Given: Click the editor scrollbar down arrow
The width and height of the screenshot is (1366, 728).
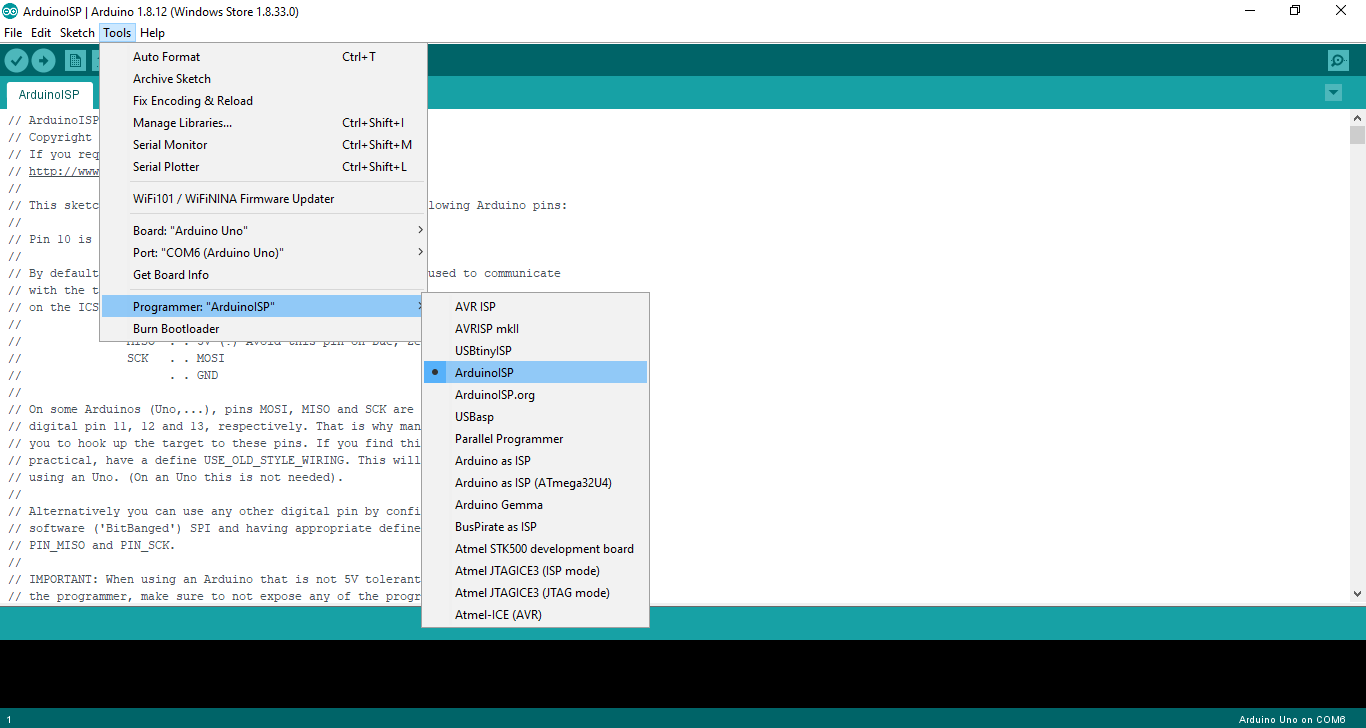Looking at the screenshot, I should click(1357, 594).
